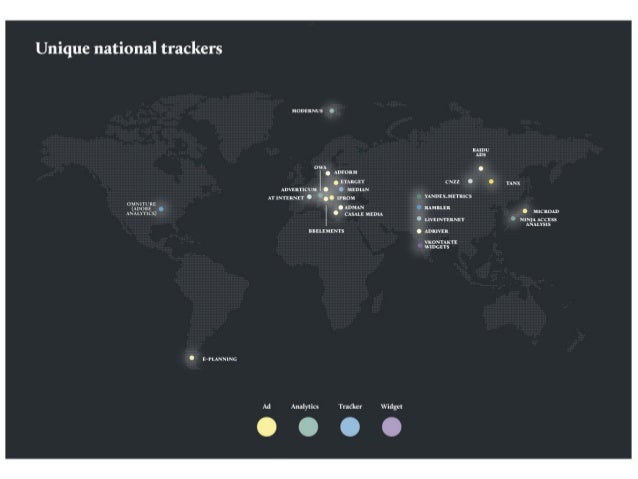Select the Adverticum marker dot
The width and height of the screenshot is (638, 479).
(326, 189)
